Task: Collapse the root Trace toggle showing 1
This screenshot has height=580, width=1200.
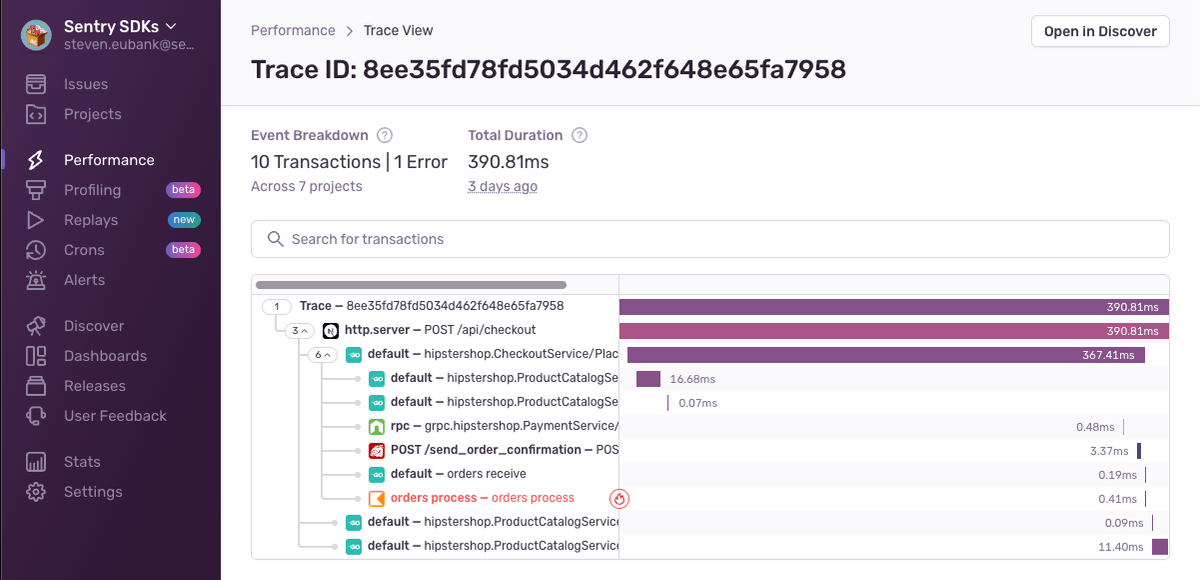Action: point(276,306)
